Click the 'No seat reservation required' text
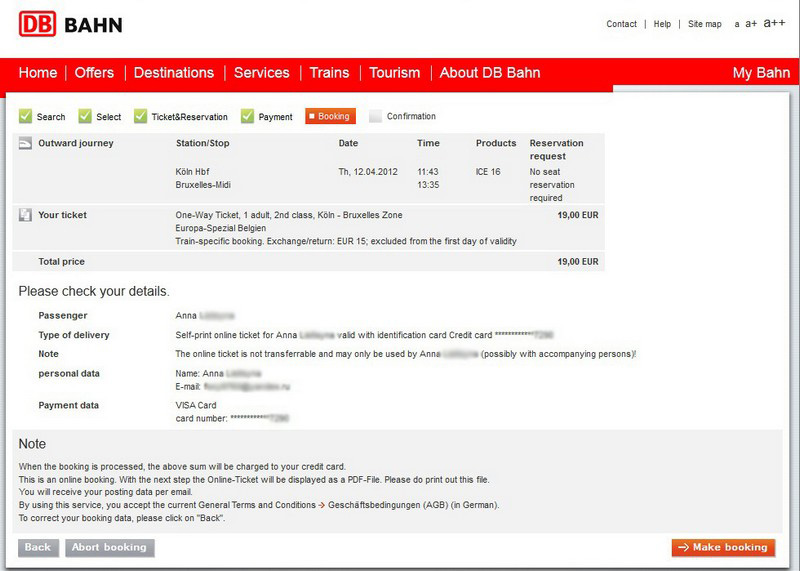Image resolution: width=800 pixels, height=571 pixels. [x=552, y=185]
